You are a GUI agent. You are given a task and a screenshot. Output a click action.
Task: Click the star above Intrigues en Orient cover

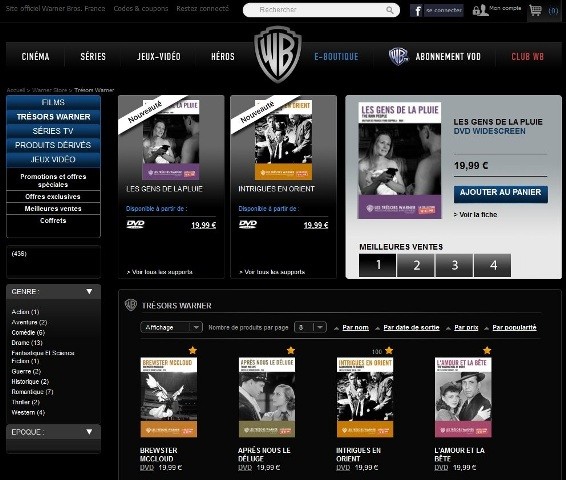(389, 350)
